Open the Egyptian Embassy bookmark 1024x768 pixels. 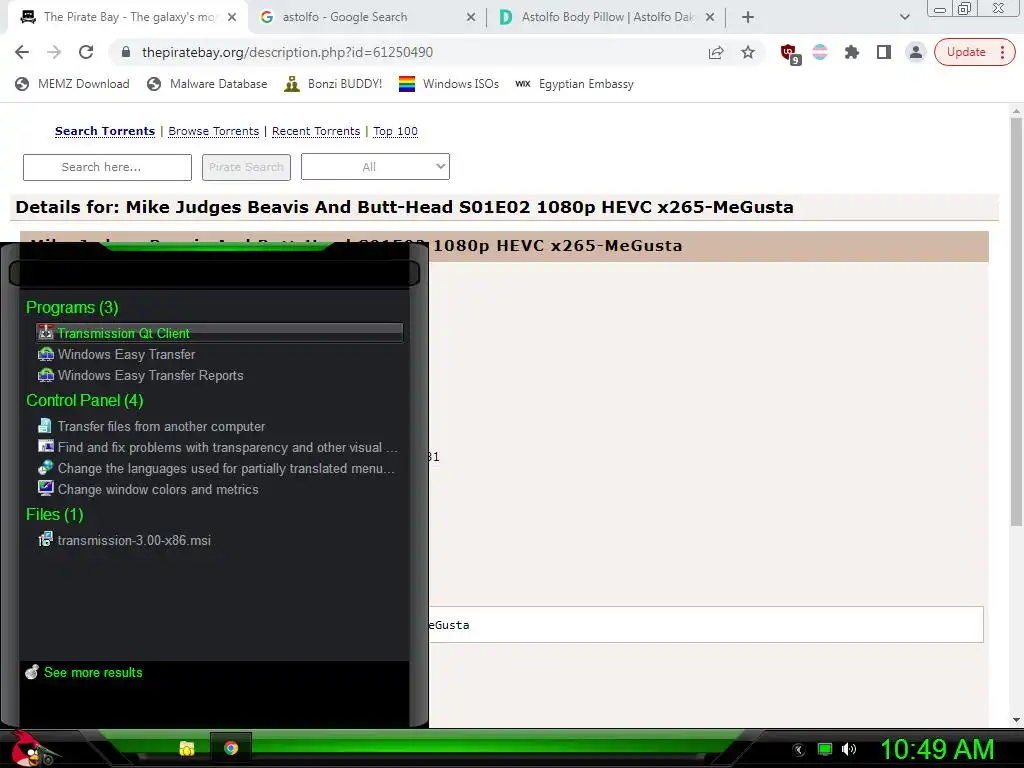(x=574, y=84)
